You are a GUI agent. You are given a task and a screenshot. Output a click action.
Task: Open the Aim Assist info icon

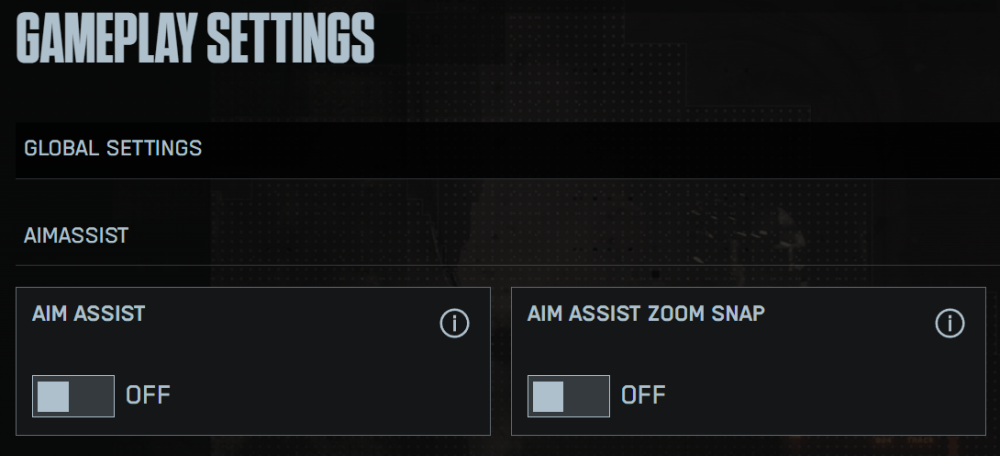click(454, 323)
